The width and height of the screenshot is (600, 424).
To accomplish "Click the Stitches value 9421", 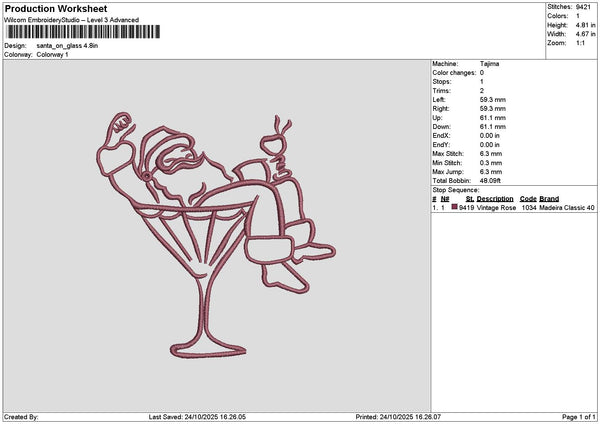I will 584,7.
